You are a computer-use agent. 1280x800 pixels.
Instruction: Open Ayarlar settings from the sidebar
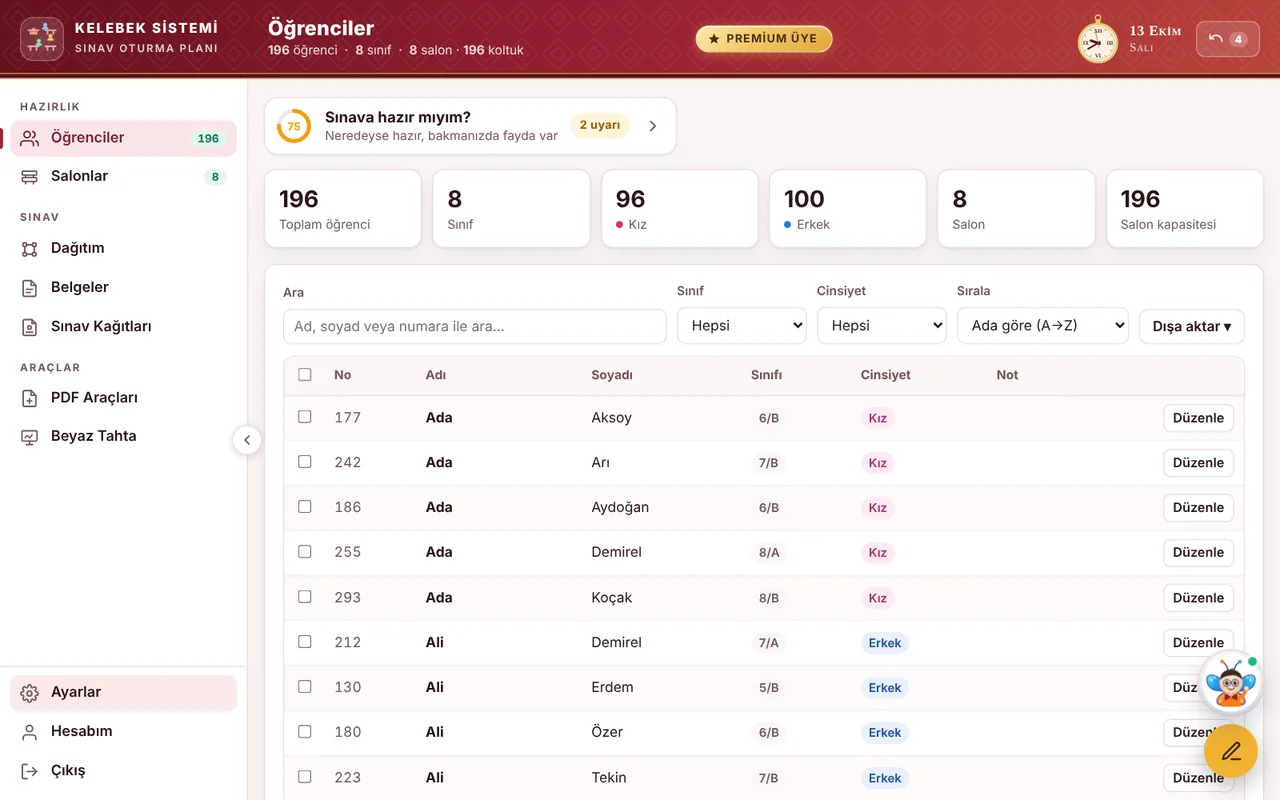123,692
